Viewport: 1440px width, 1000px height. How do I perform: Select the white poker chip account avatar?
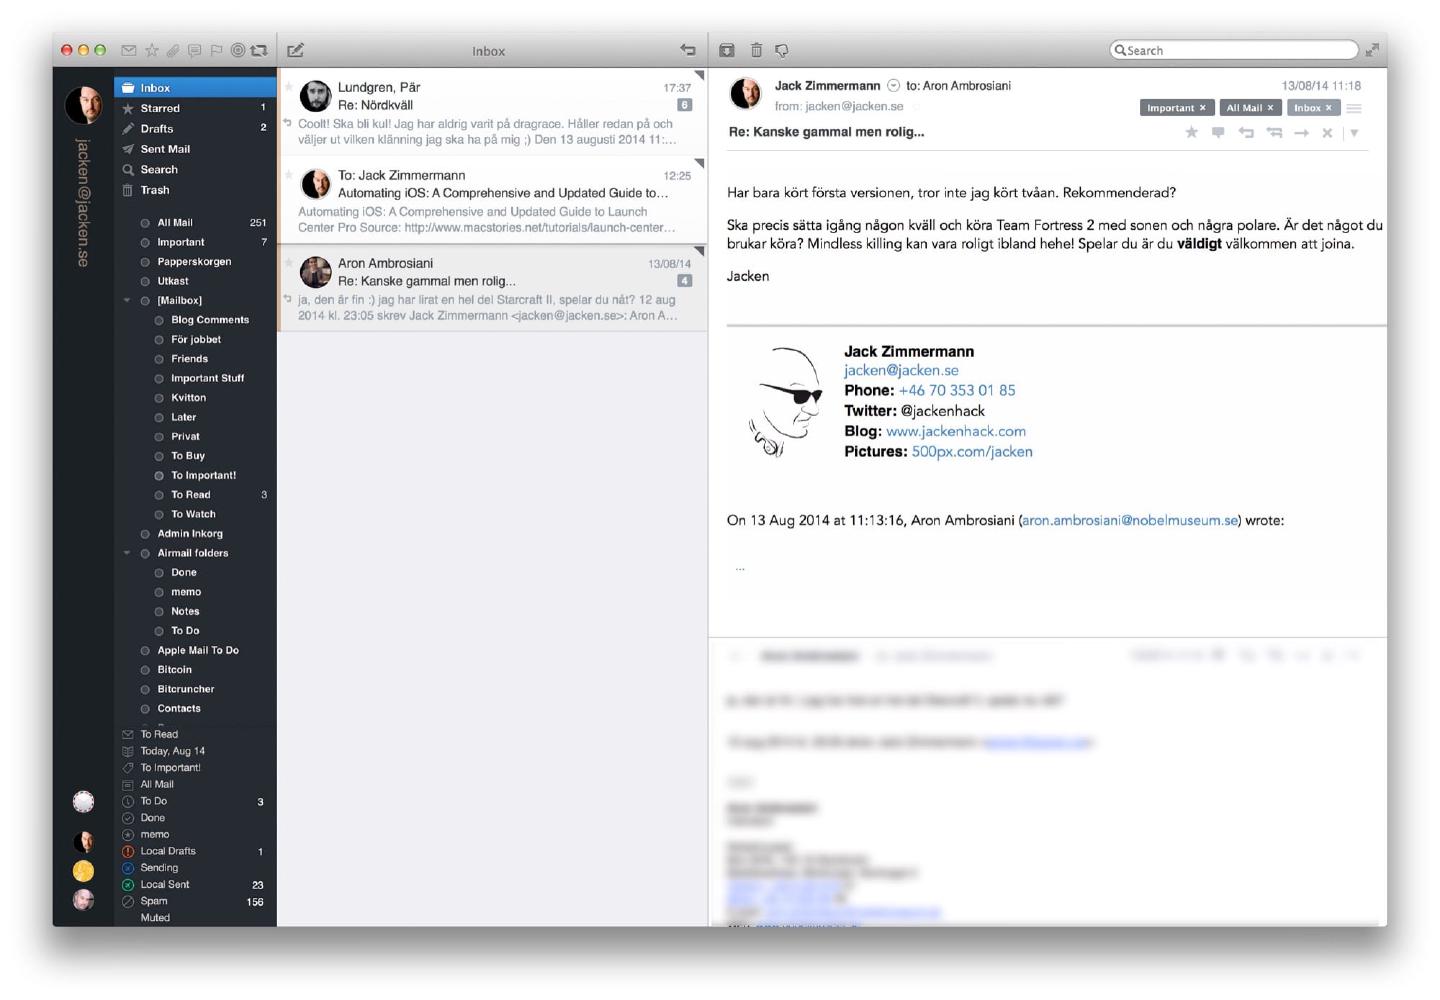[x=83, y=801]
